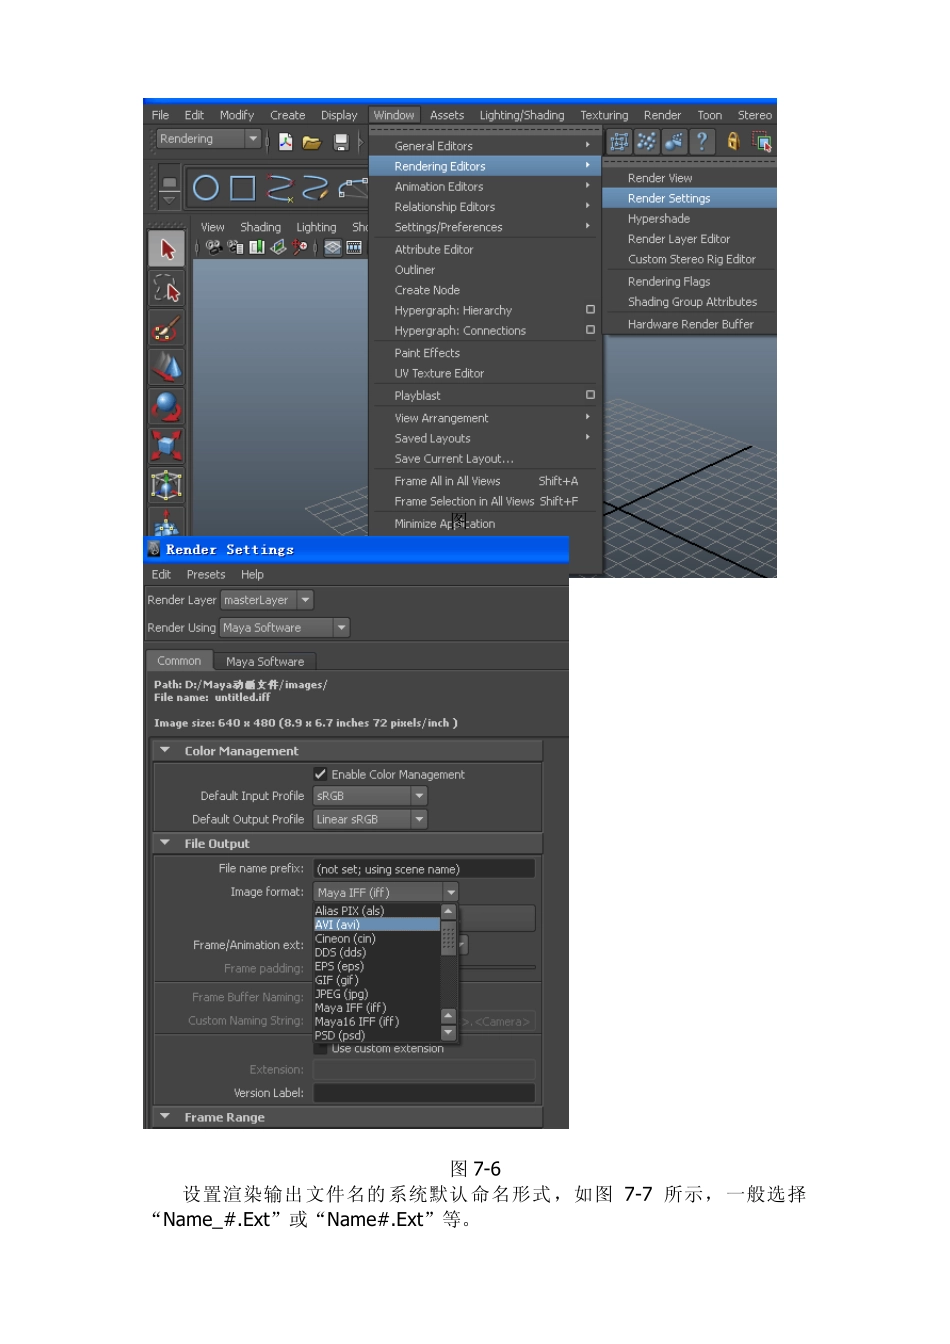Click the viewport 2D Pan/Zoom icon
This screenshot has height=1344, width=950.
(300, 247)
